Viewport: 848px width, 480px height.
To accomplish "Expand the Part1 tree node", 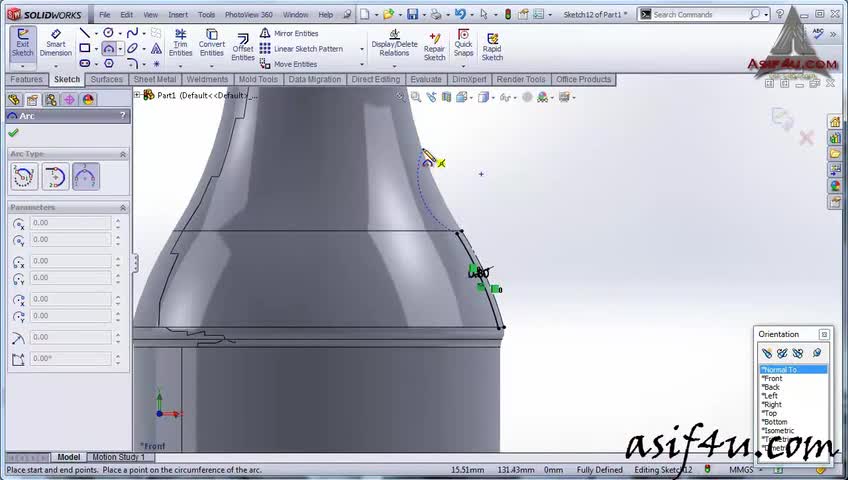I will [137, 95].
